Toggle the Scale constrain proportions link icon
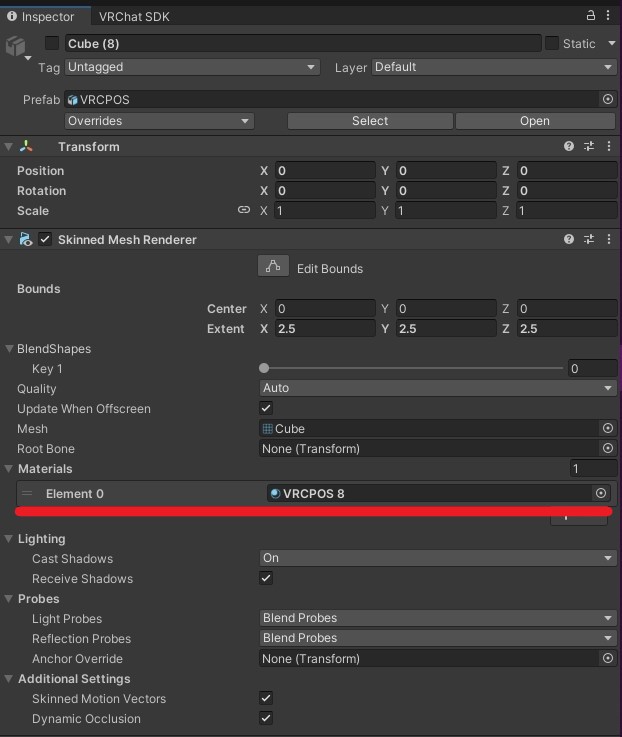Image resolution: width=622 pixels, height=737 pixels. (244, 210)
